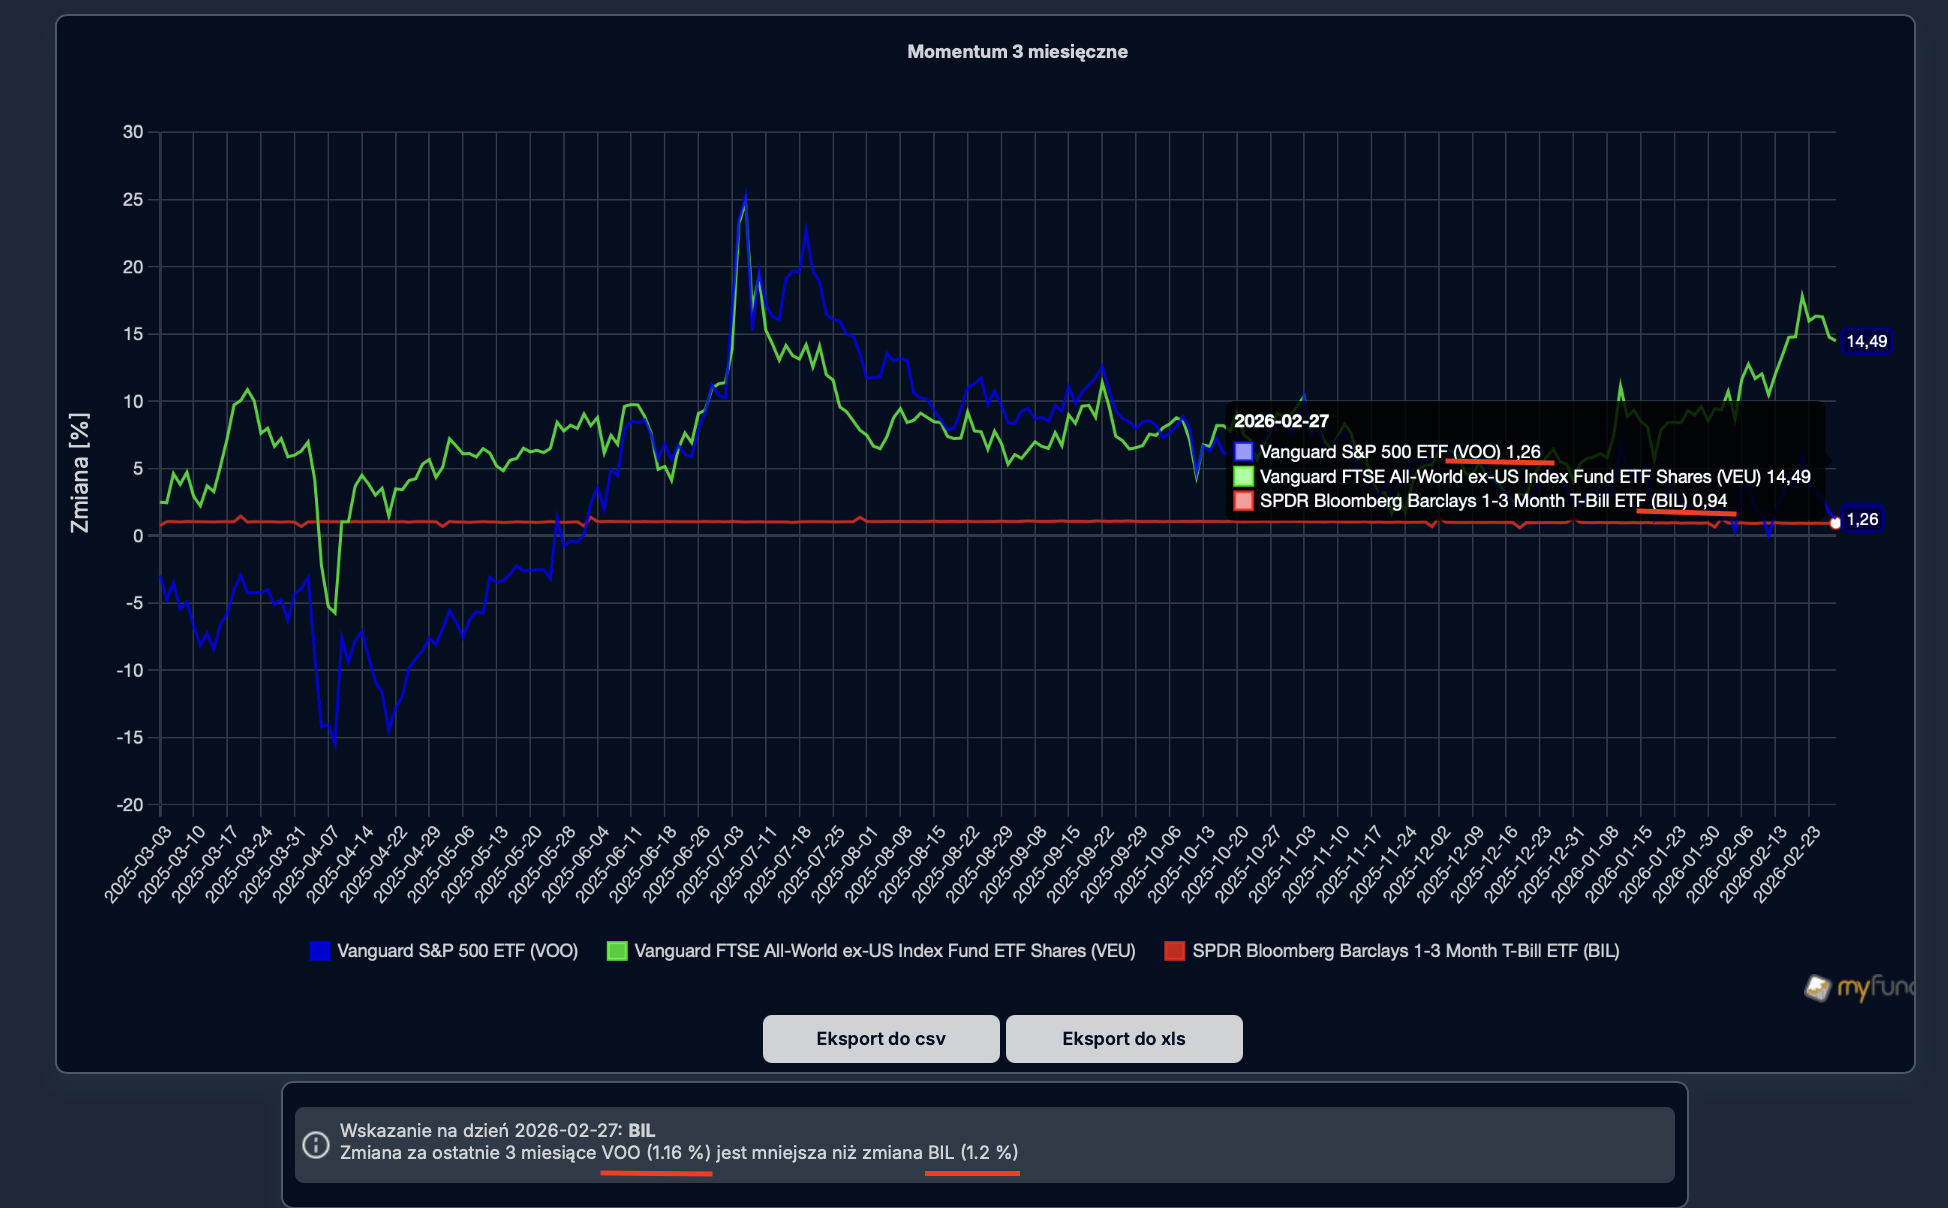Click the SPDR Bloomberg Barclays T-Bill (BIL) legend label

(x=1405, y=951)
